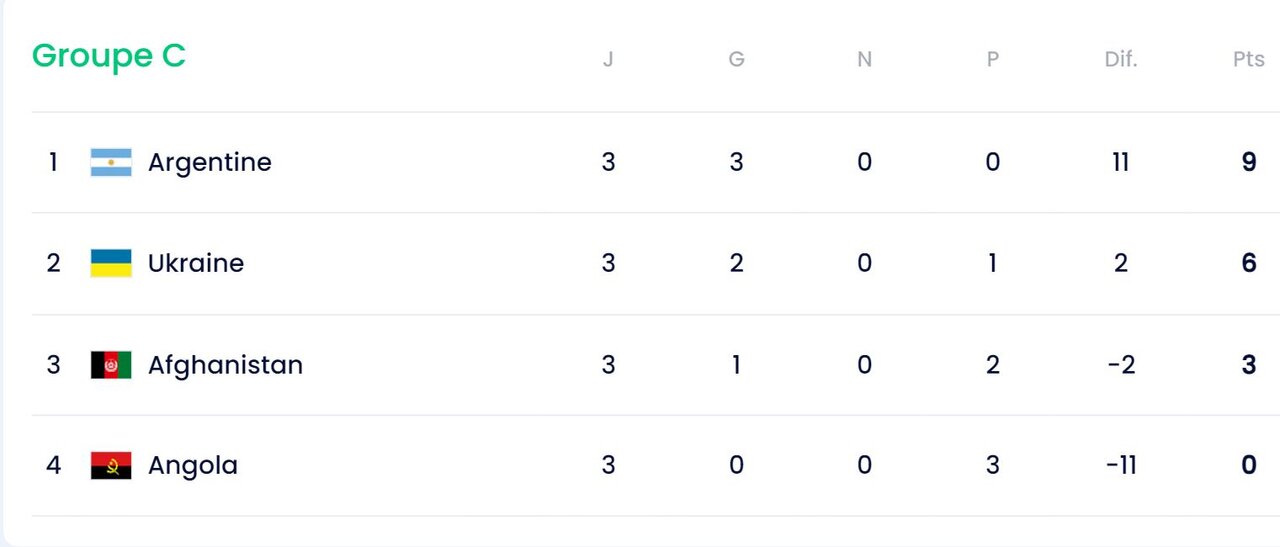
Task: Click the G column header
Action: 736,59
